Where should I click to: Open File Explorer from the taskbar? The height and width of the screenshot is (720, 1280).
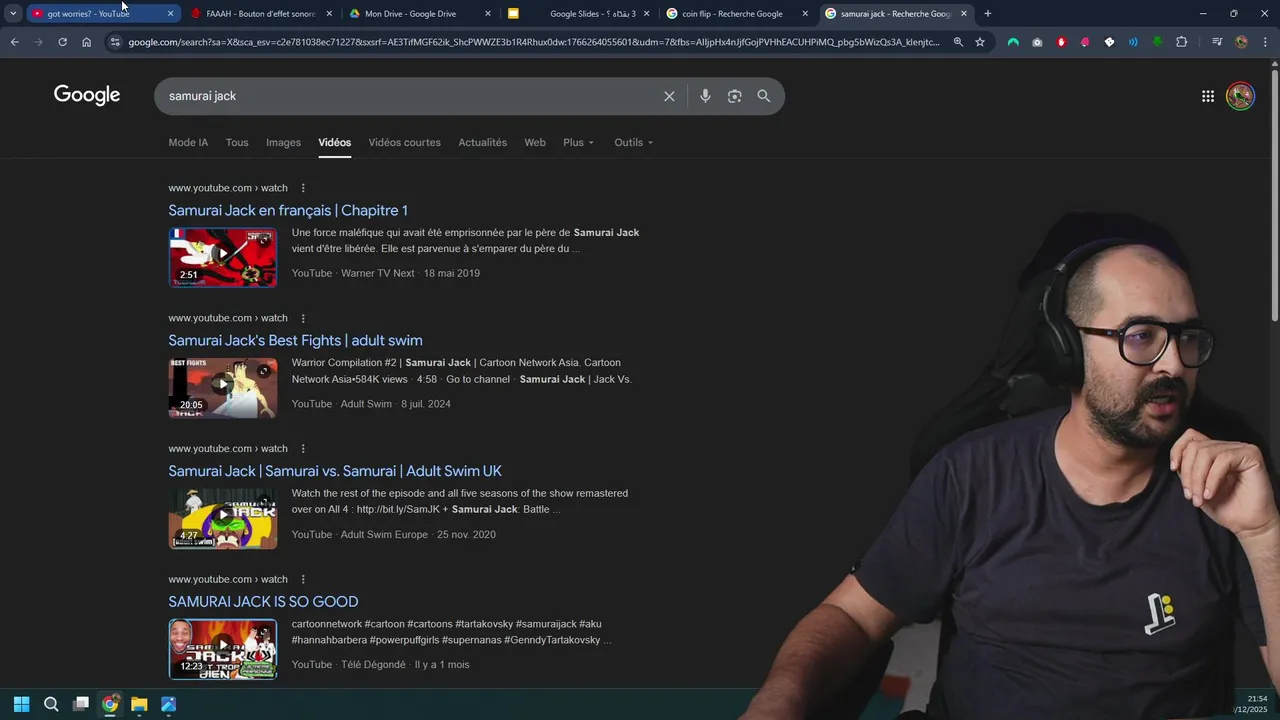coord(139,704)
